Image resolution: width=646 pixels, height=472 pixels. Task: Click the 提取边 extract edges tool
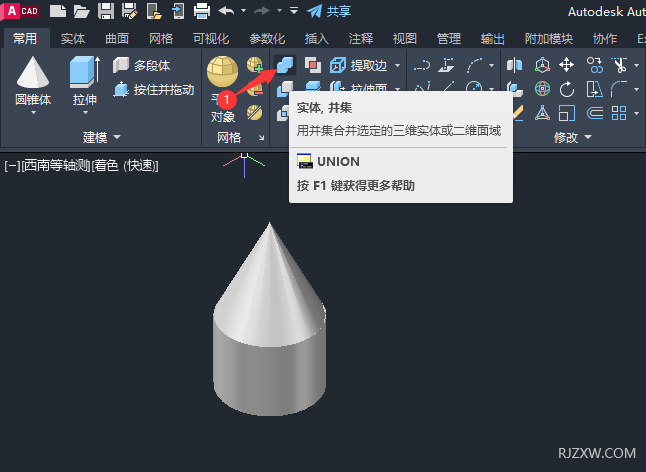[358, 65]
